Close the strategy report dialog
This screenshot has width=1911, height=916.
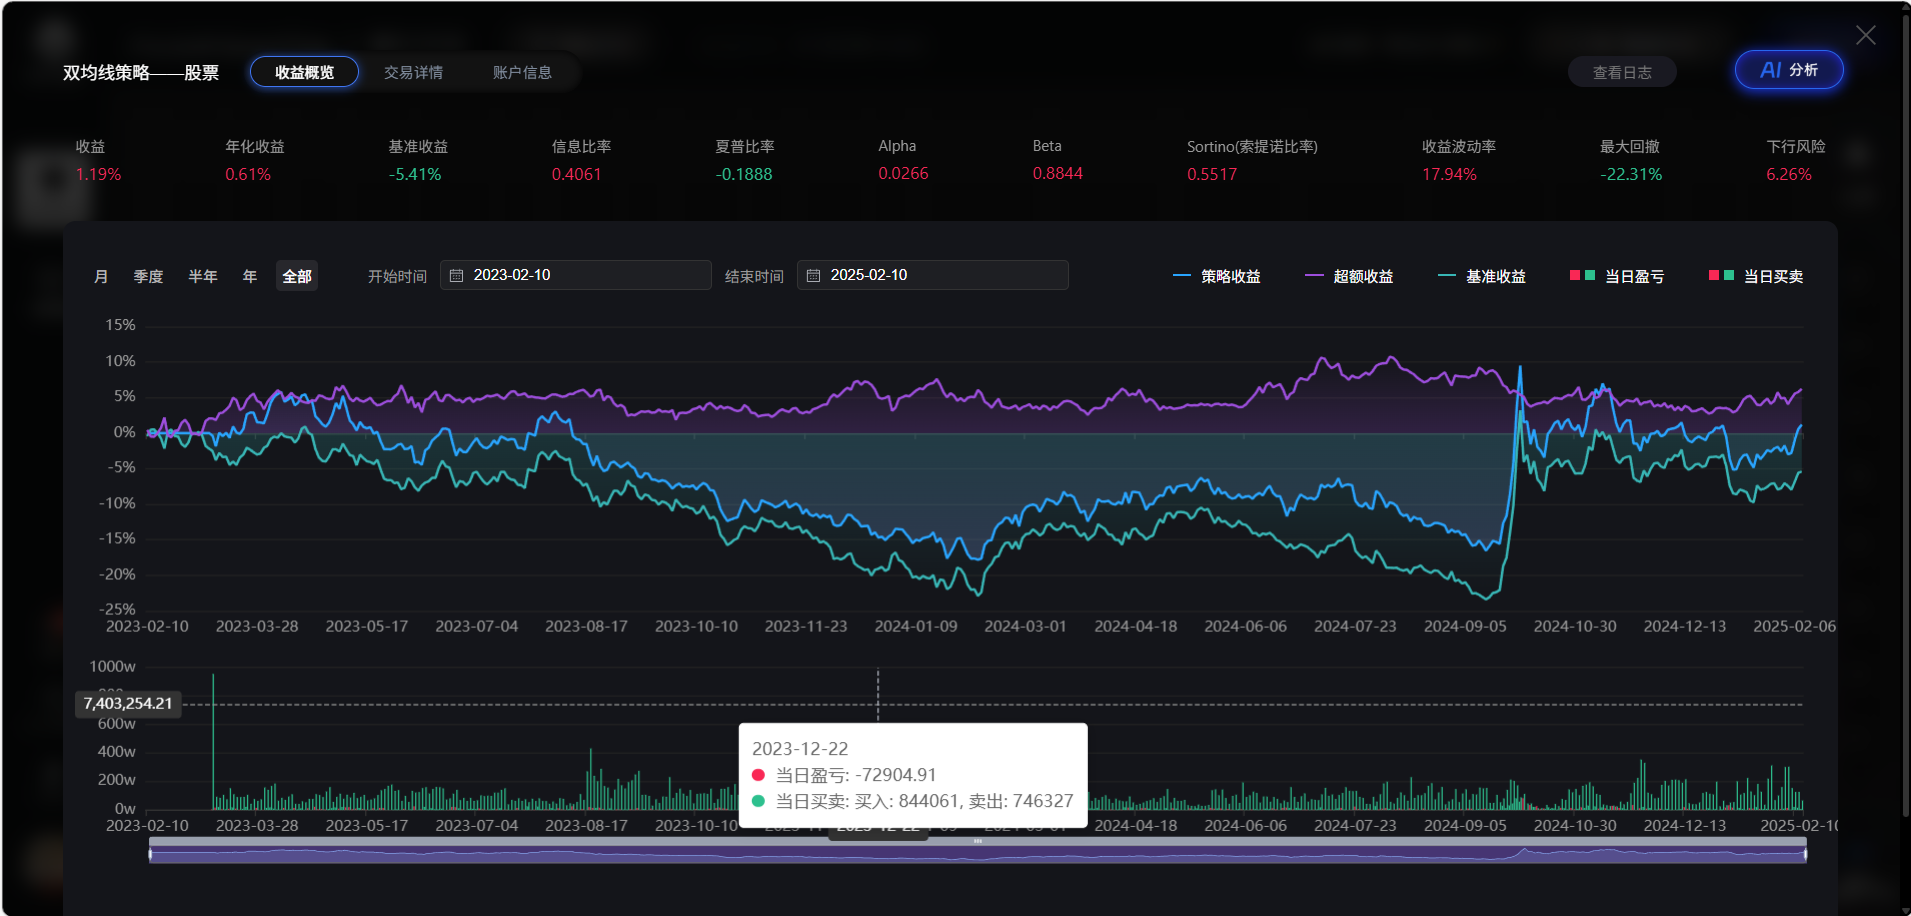pos(1865,35)
